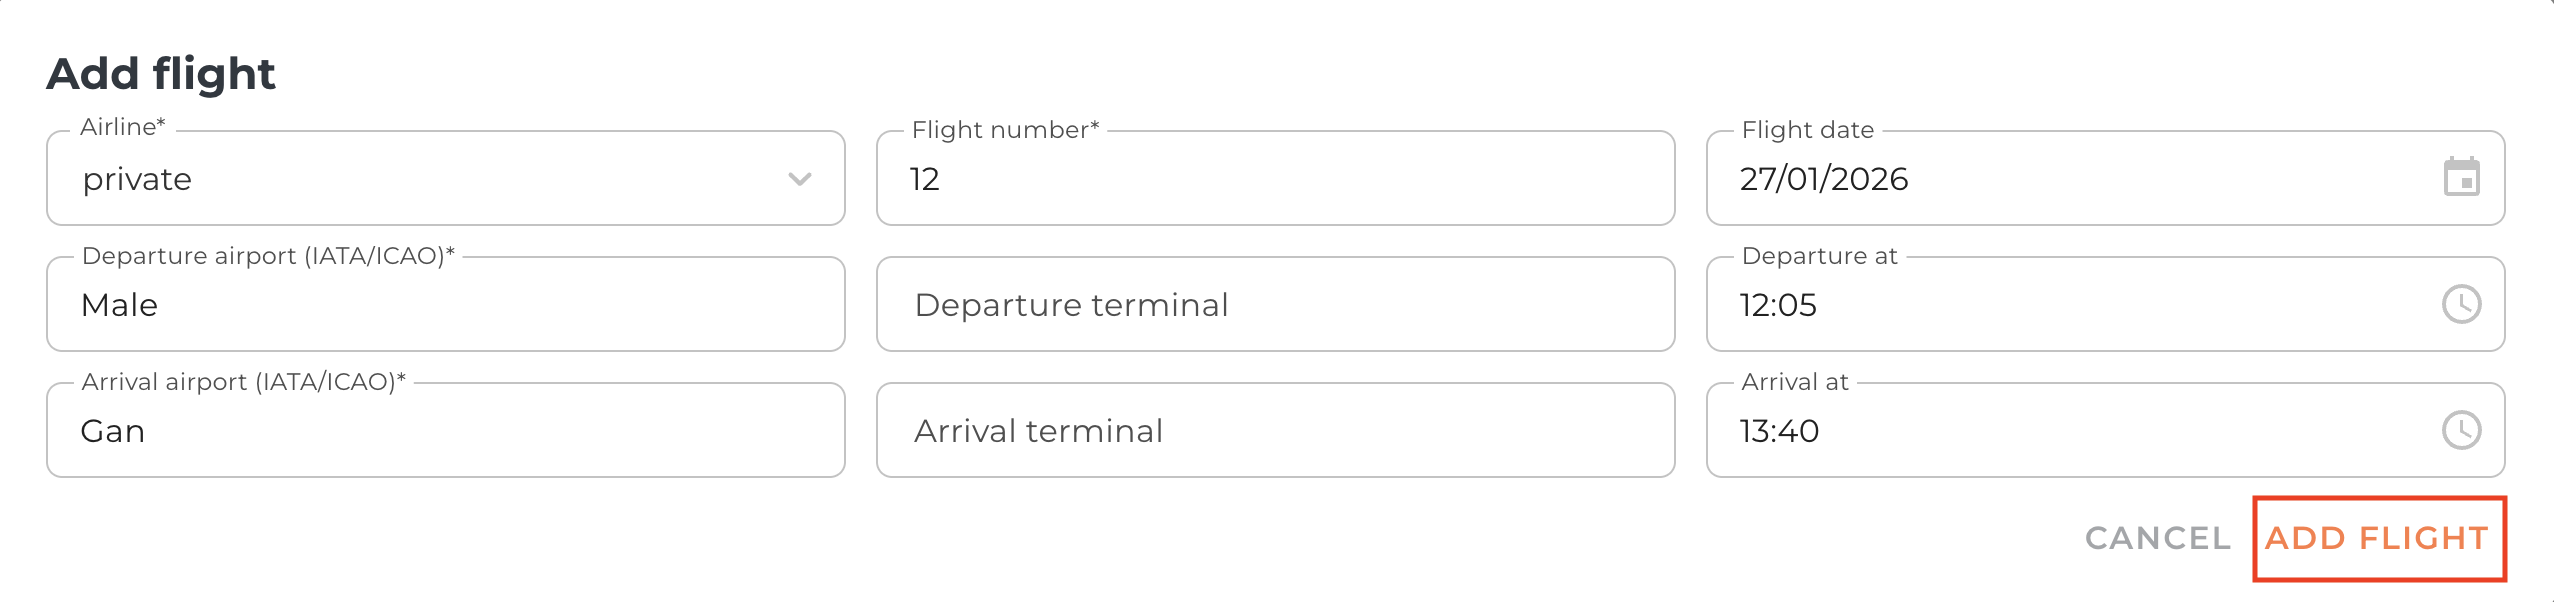Click the Arrival at time 13:40
Screen dimensions: 2554x602
click(1779, 431)
